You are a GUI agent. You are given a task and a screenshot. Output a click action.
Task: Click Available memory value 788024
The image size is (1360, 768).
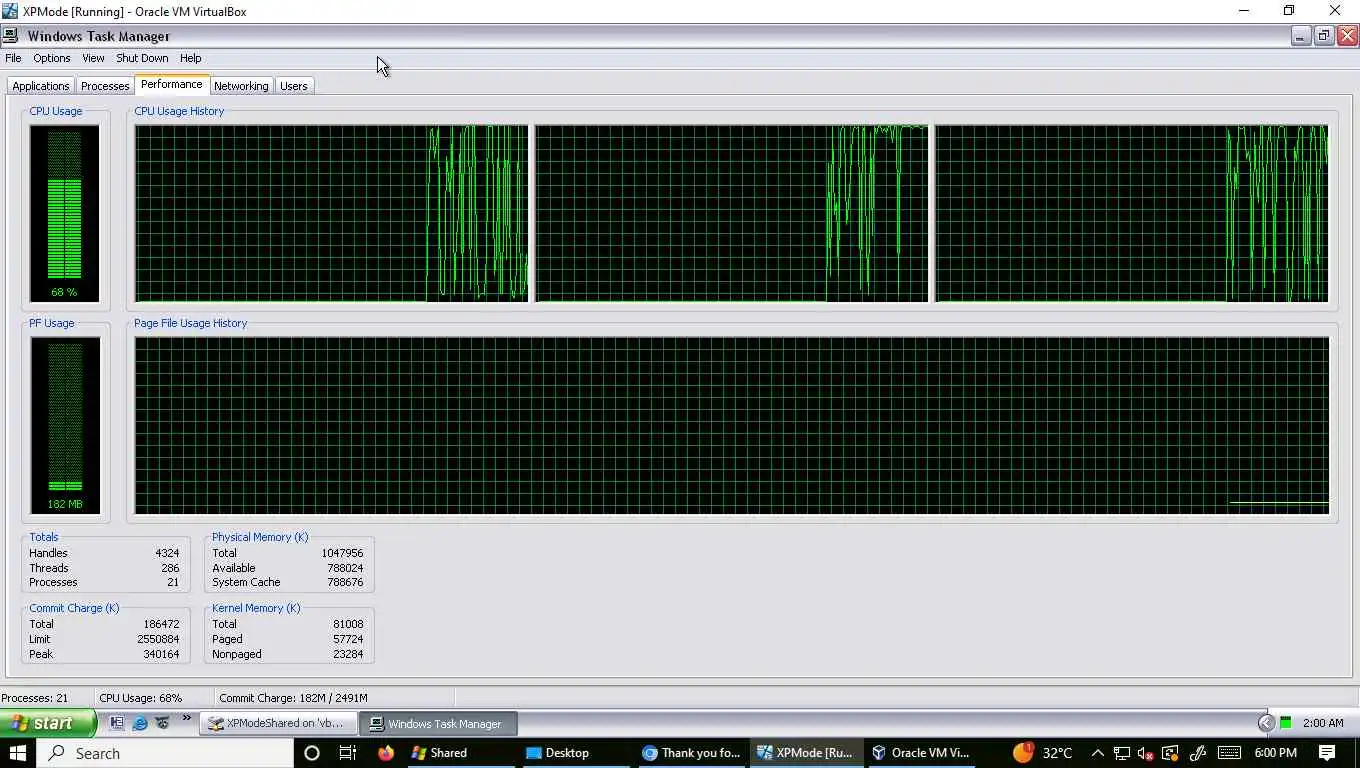345,568
